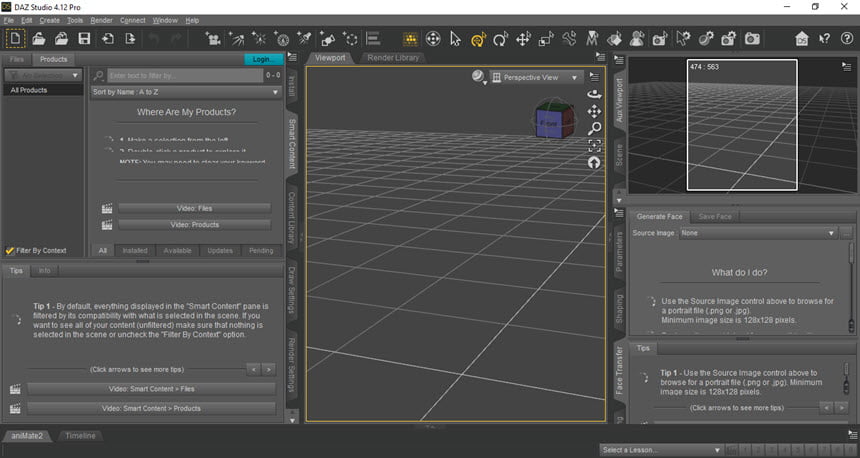Viewport: 860px width, 458px height.
Task: Filter products by Installed
Action: coord(135,251)
